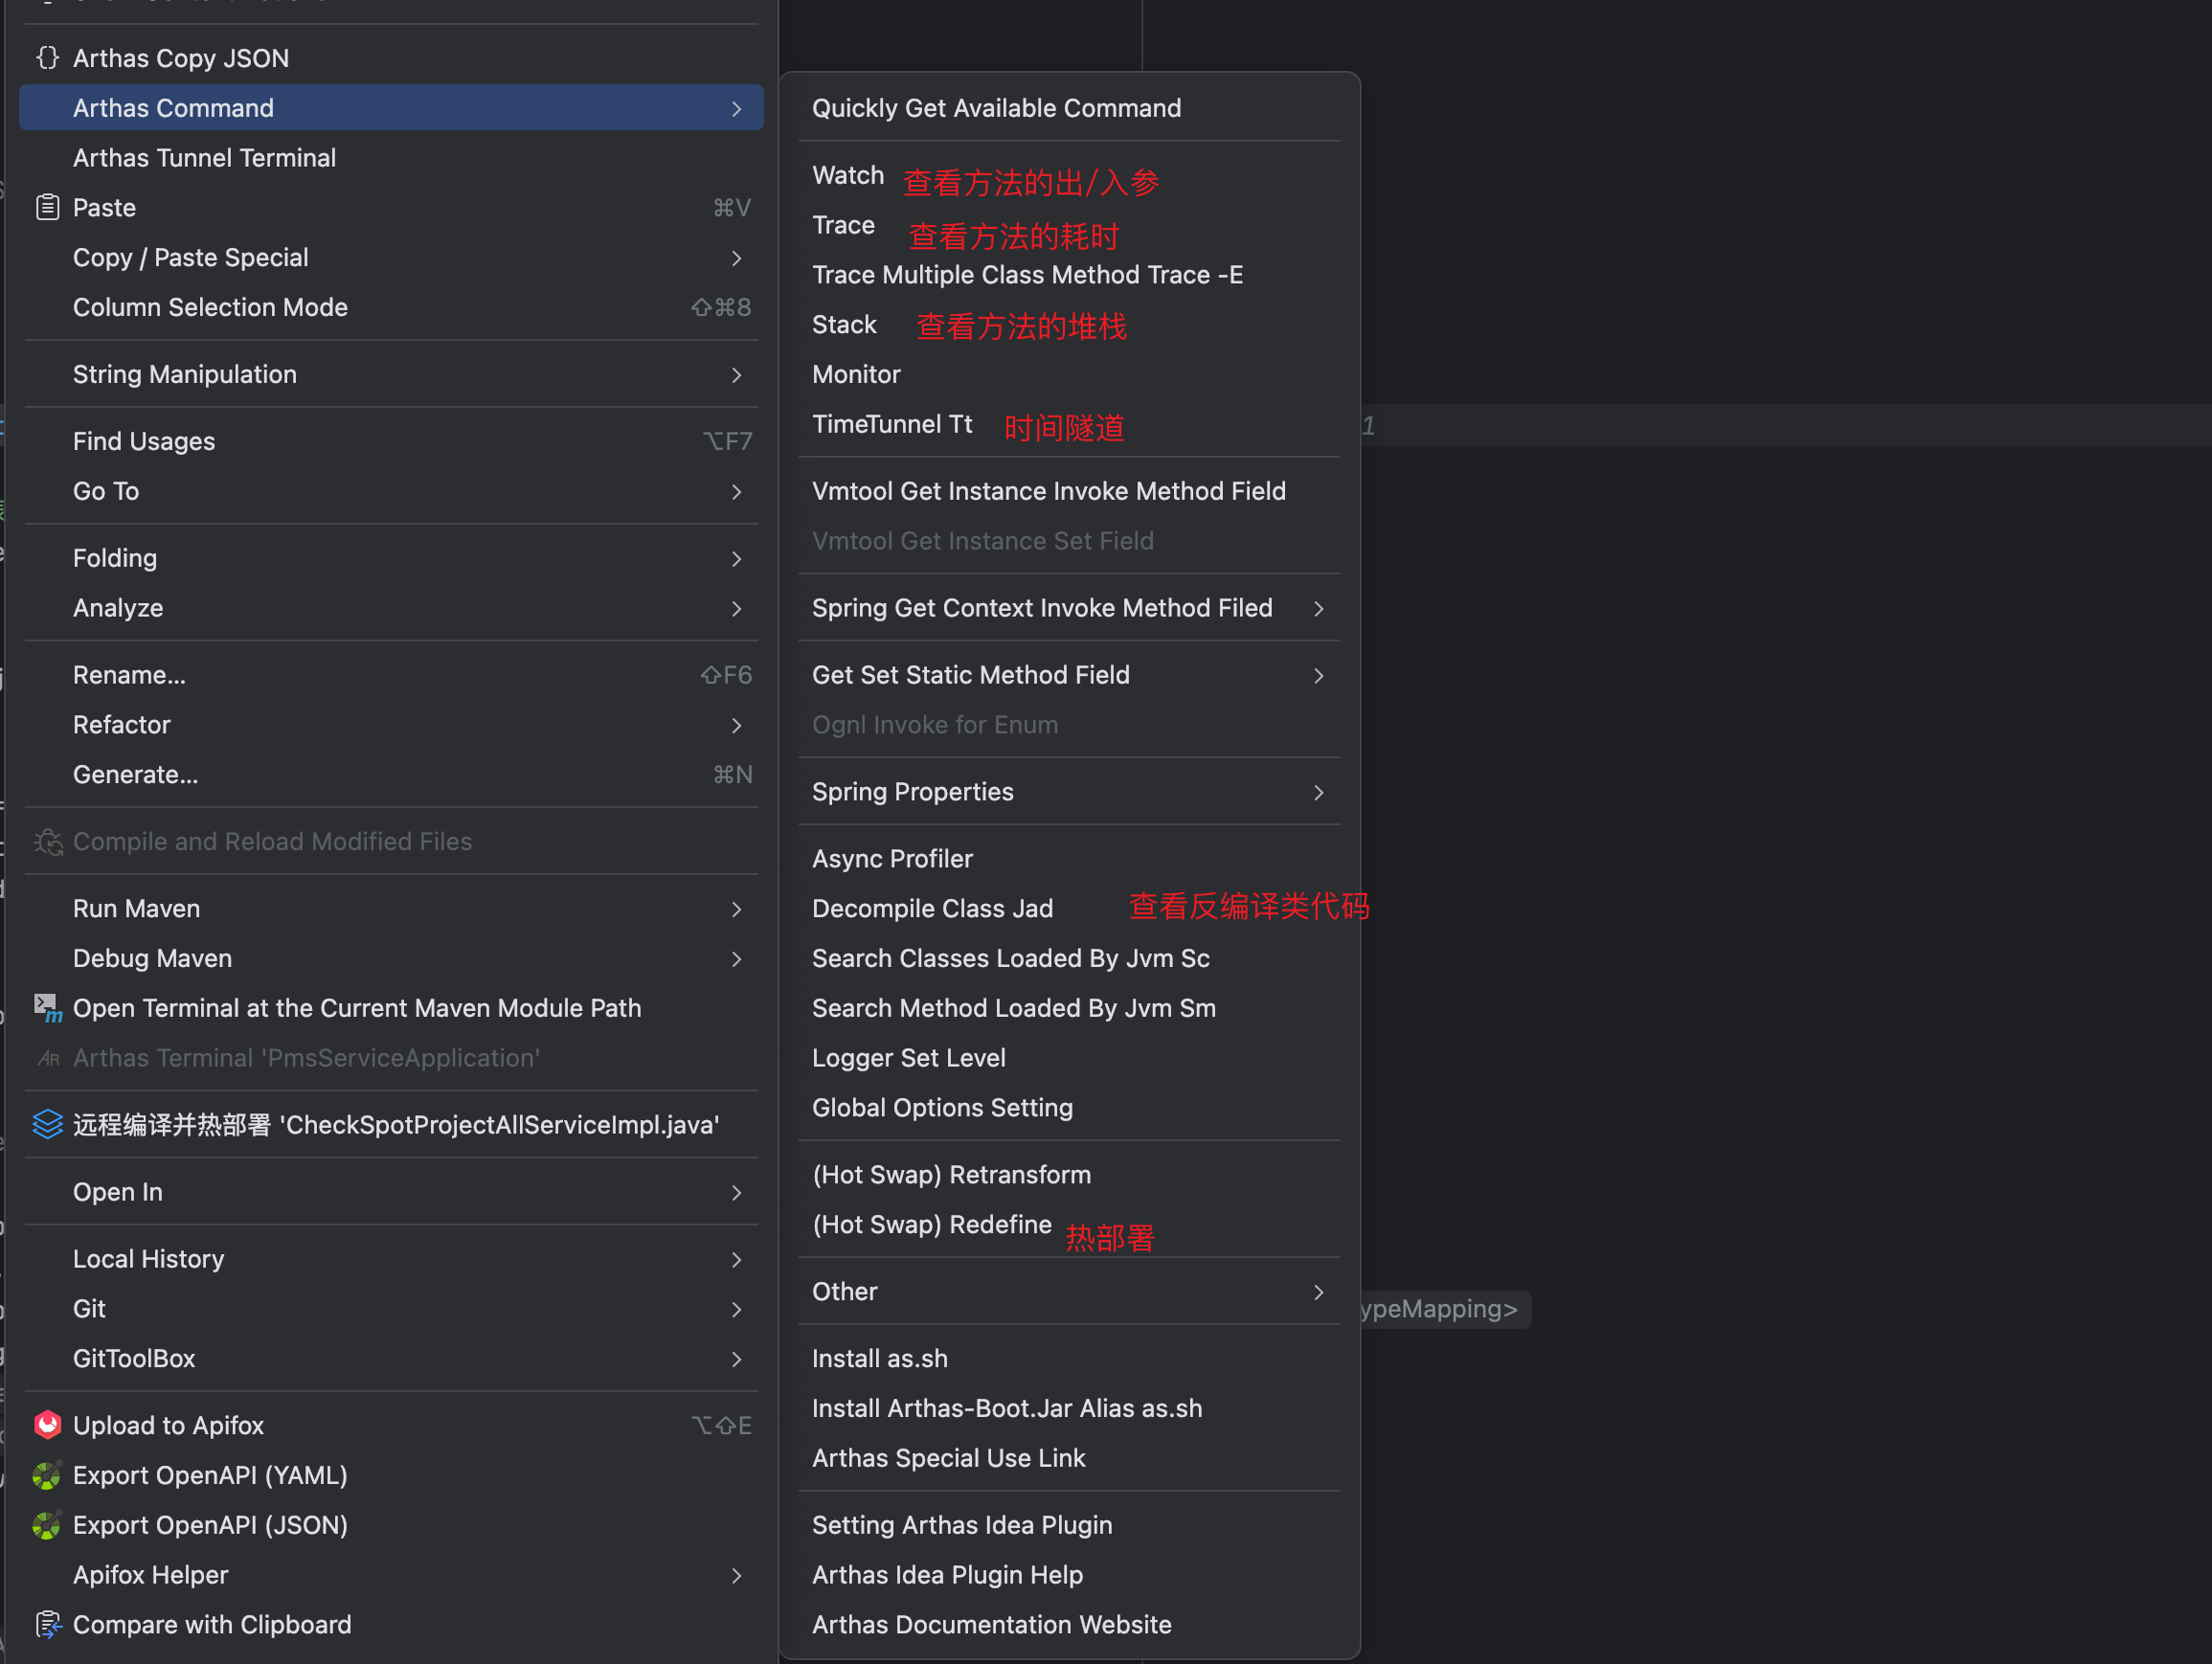Toggle Column Selection Mode
Image resolution: width=2212 pixels, height=1664 pixels.
point(210,307)
